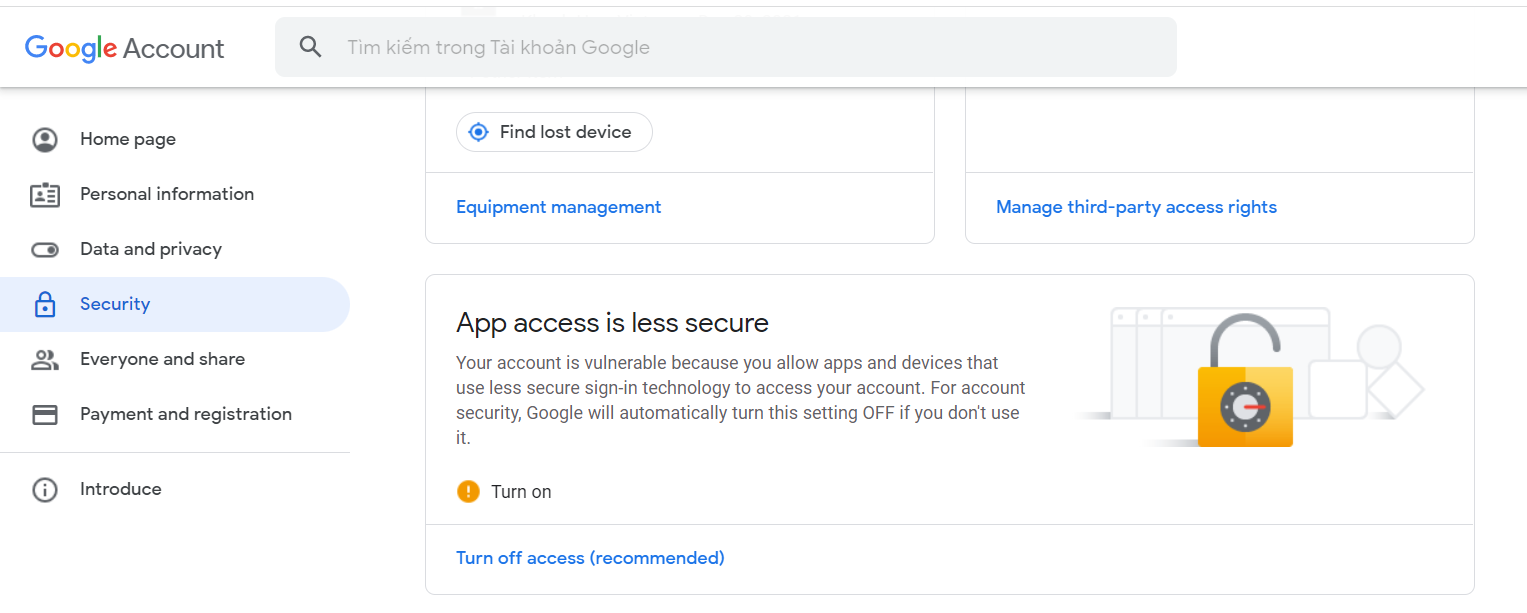
Task: Click the Payment and registration card icon
Action: 45,414
